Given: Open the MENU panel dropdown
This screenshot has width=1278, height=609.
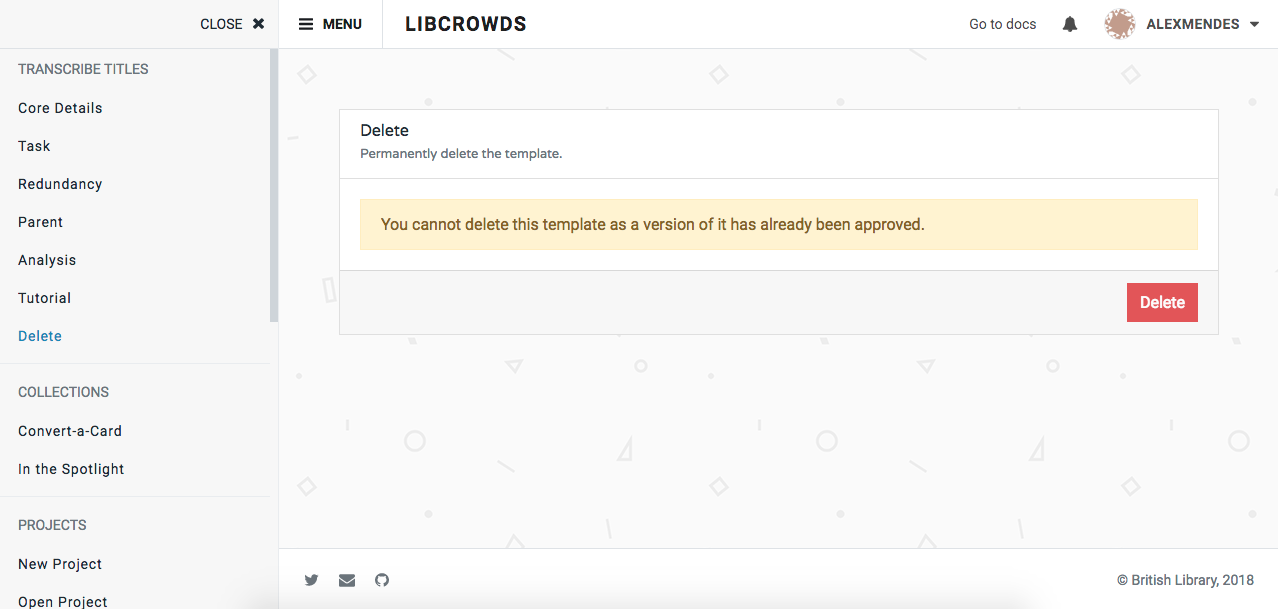Looking at the screenshot, I should pyautogui.click(x=330, y=23).
